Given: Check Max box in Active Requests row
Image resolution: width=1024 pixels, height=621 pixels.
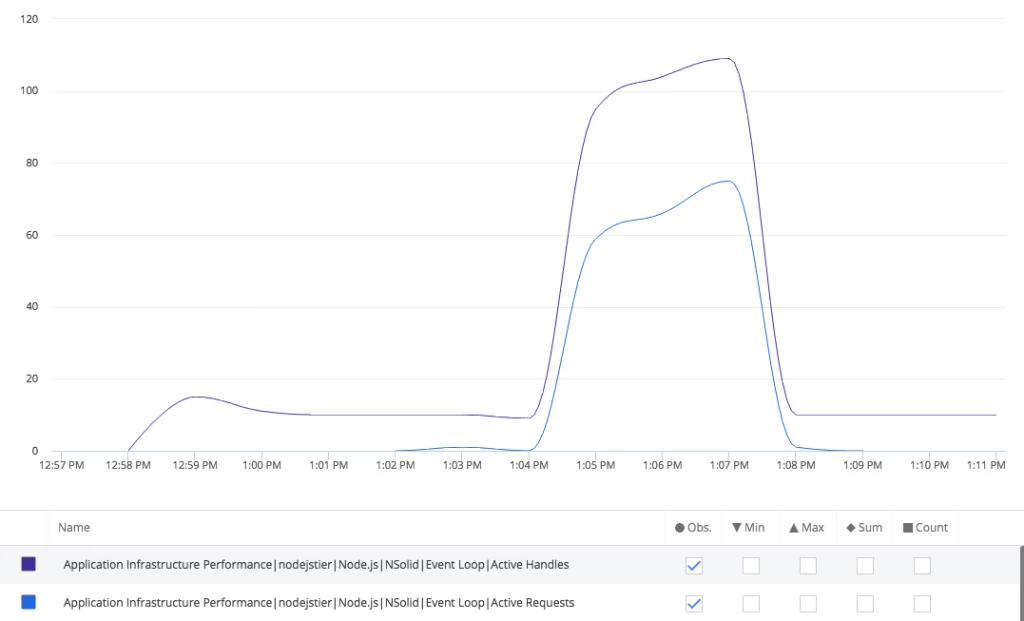Looking at the screenshot, I should coord(808,604).
